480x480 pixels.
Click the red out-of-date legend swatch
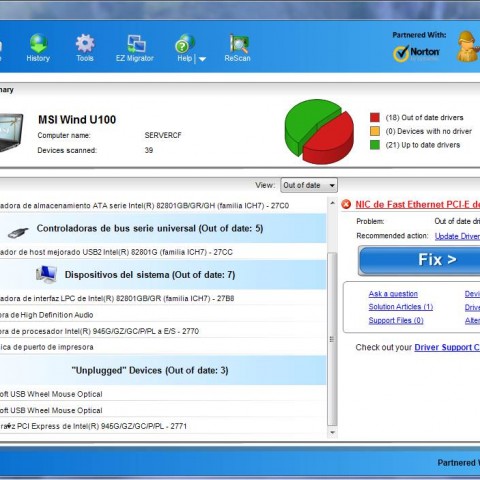click(375, 117)
